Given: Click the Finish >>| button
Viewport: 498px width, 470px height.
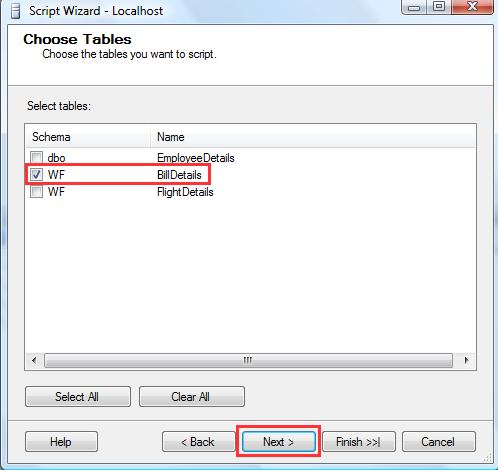Looking at the screenshot, I should 359,442.
